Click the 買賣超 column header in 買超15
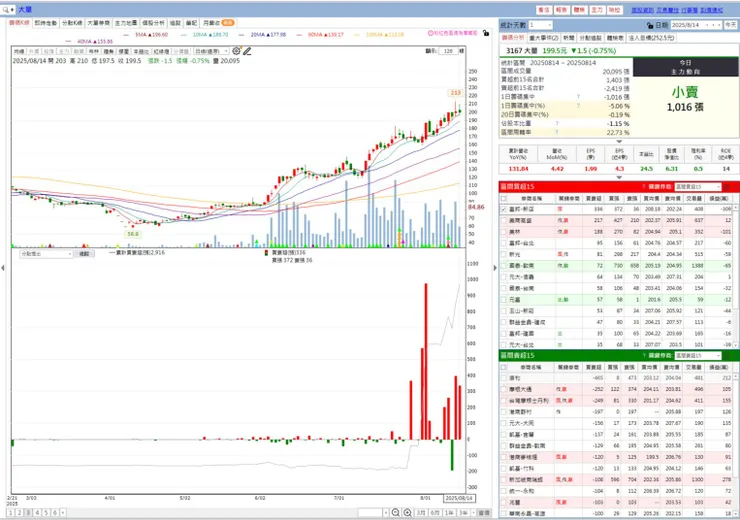 point(593,199)
